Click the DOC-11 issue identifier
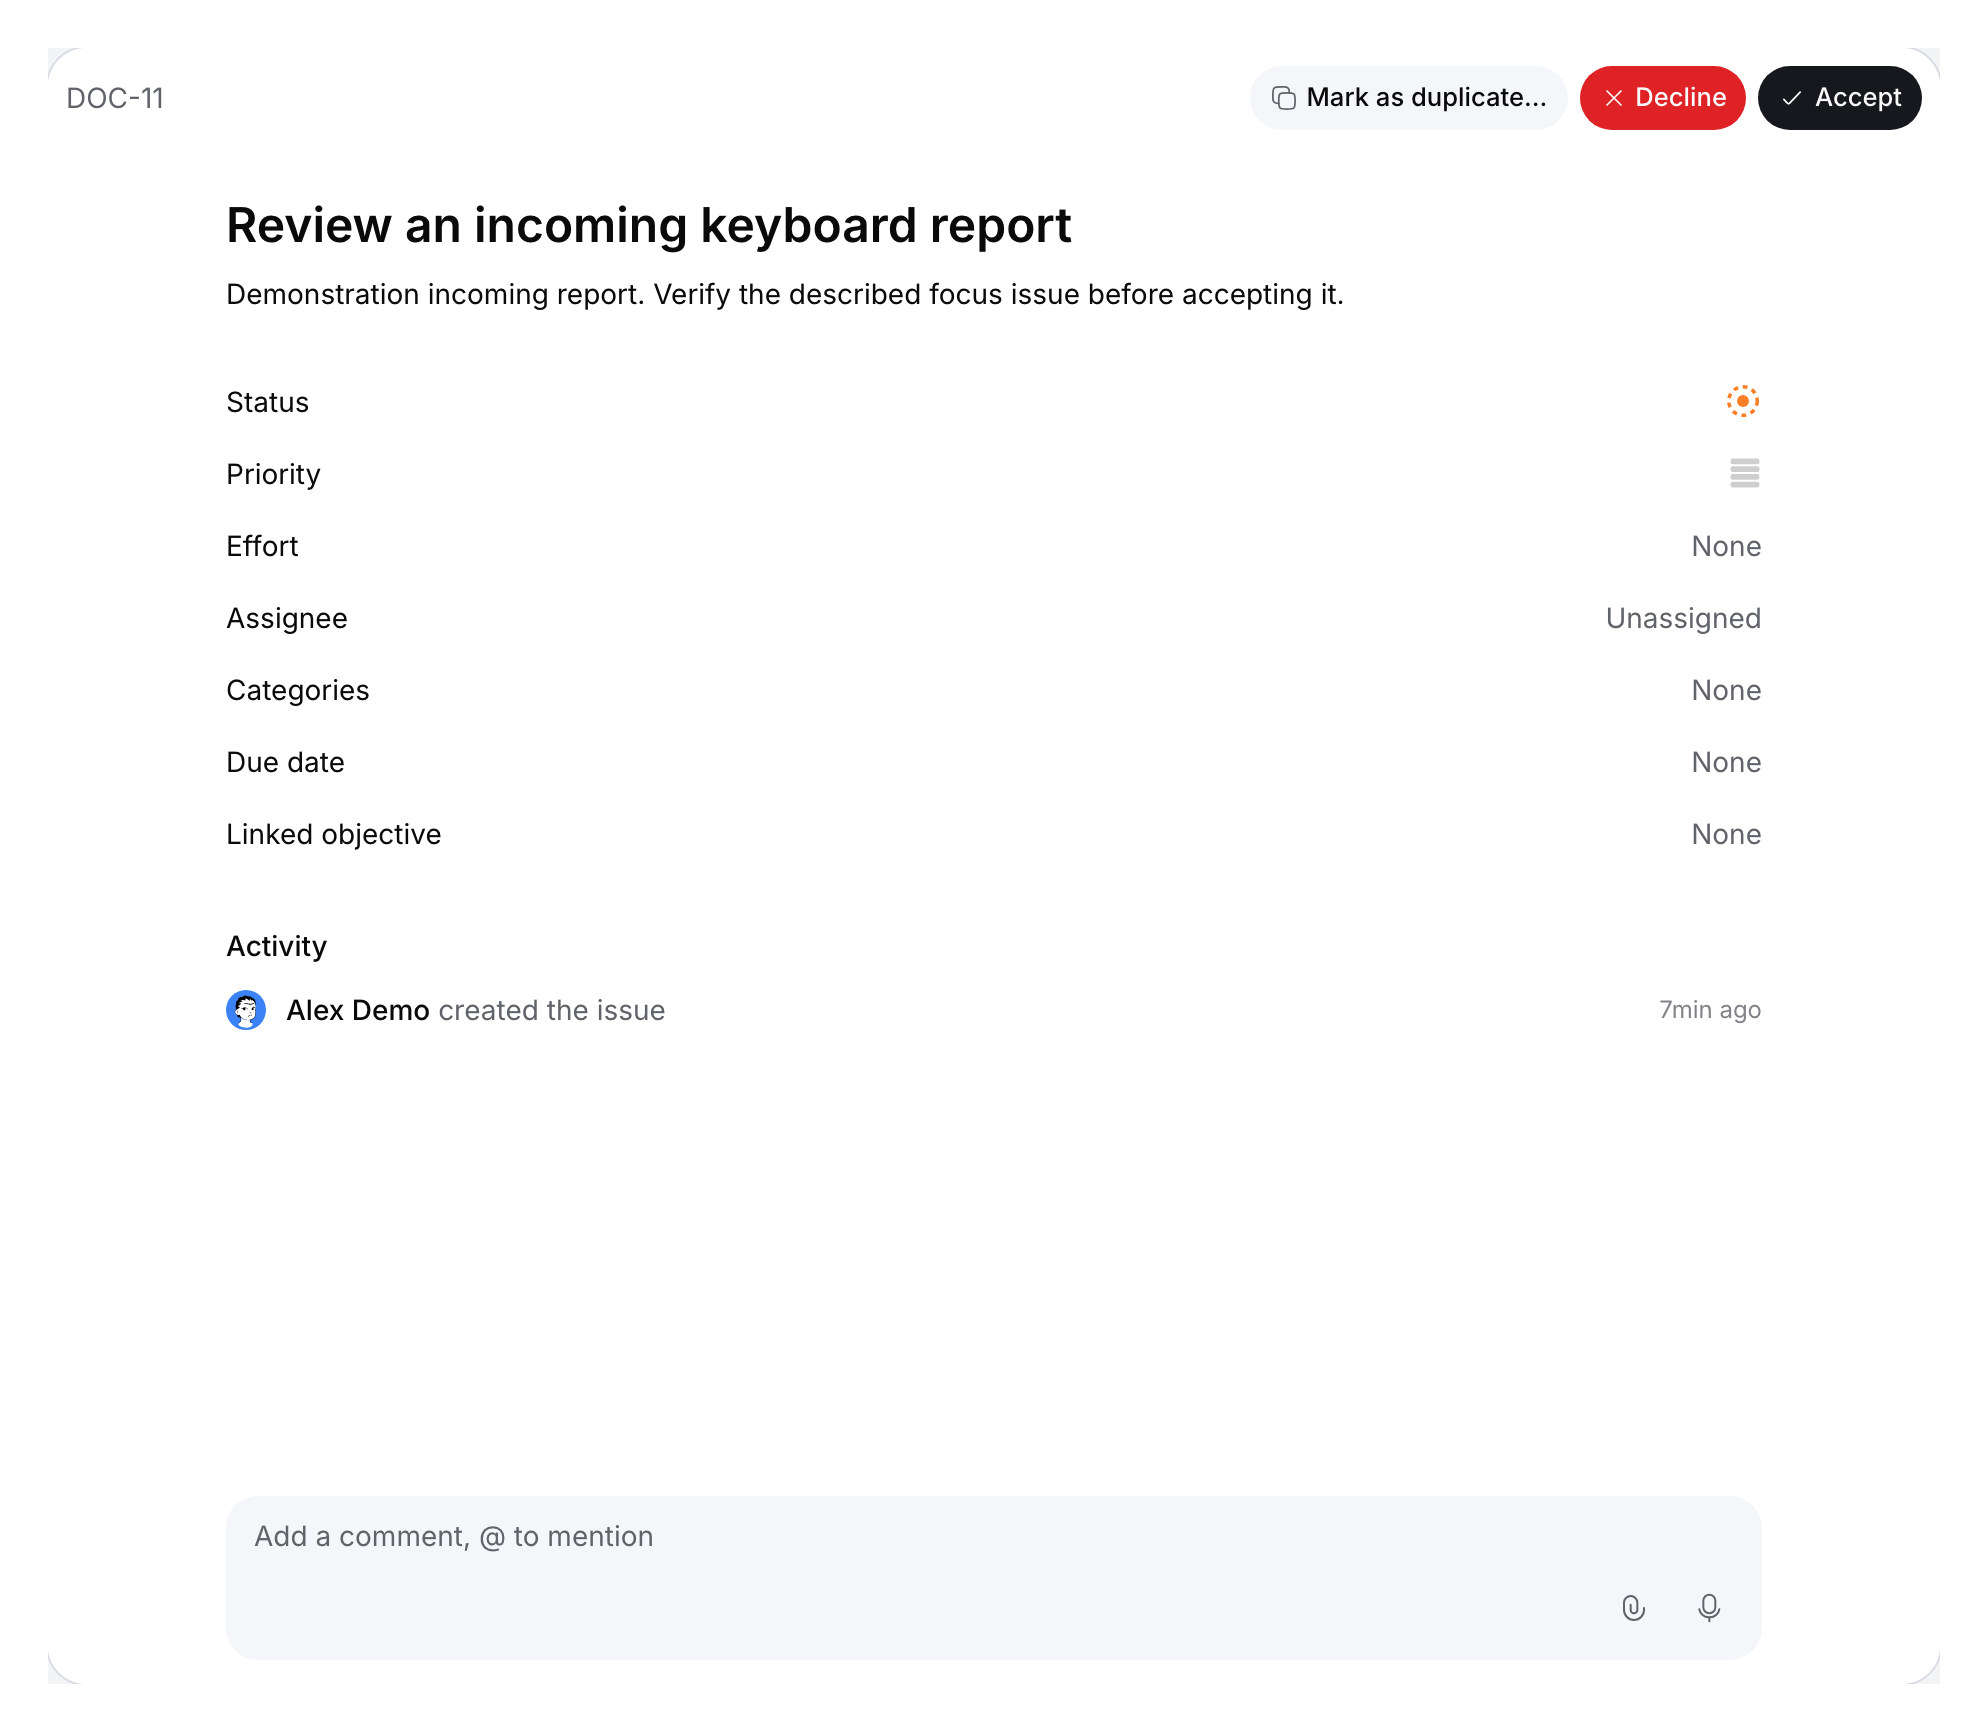Image resolution: width=1988 pixels, height=1732 pixels. click(115, 98)
